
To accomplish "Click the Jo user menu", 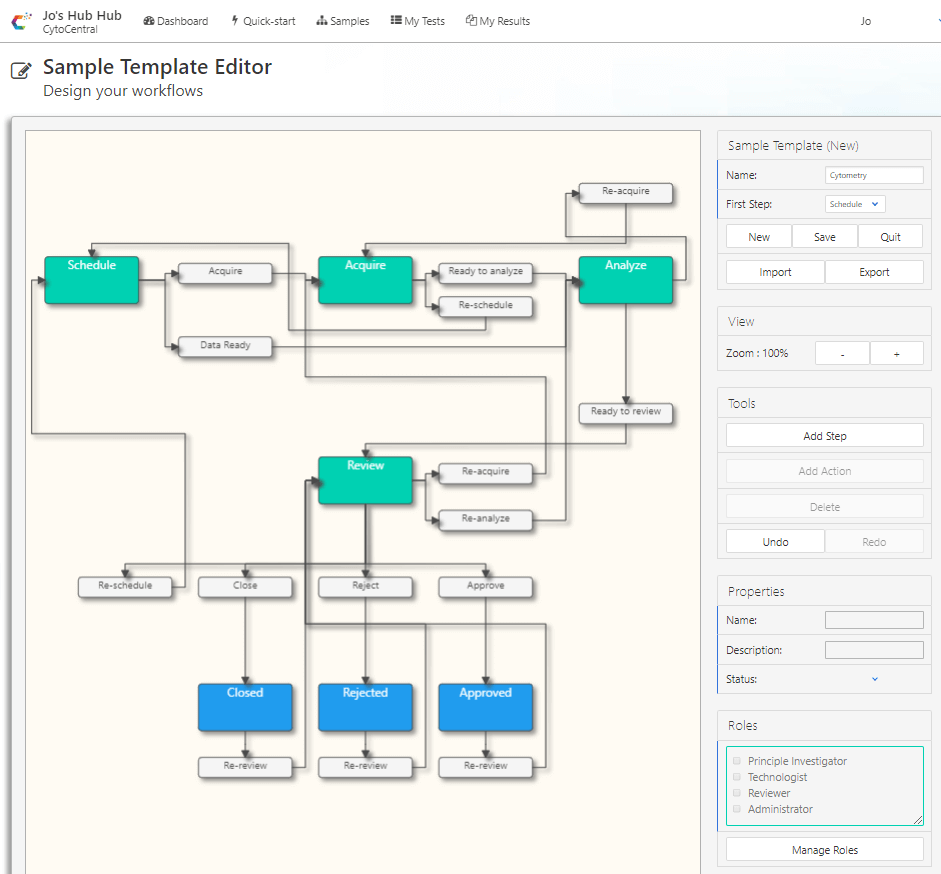I will coord(865,21).
